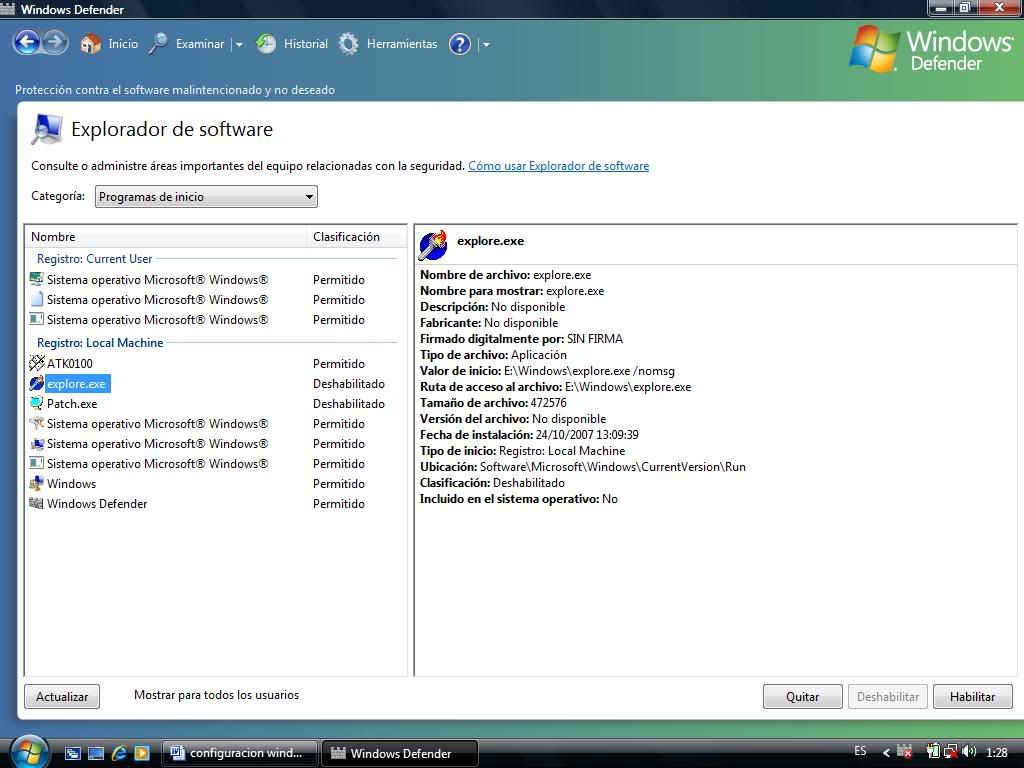The image size is (1024, 768).
Task: Open the Windows Start orb
Action: coord(29,752)
